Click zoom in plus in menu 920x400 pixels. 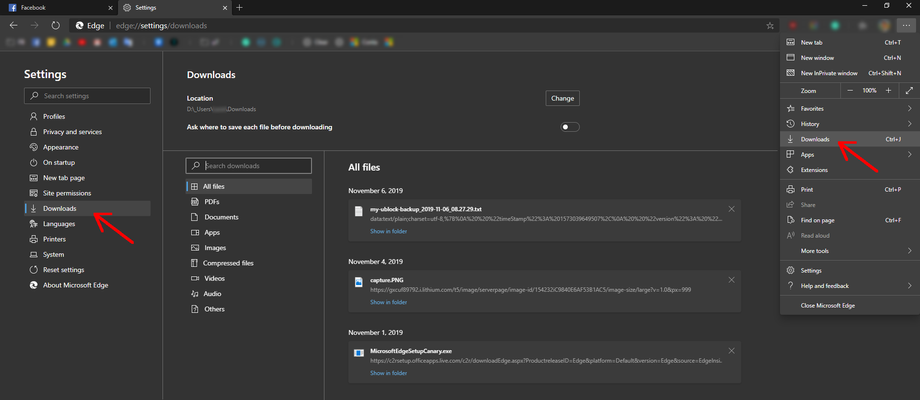coord(888,91)
